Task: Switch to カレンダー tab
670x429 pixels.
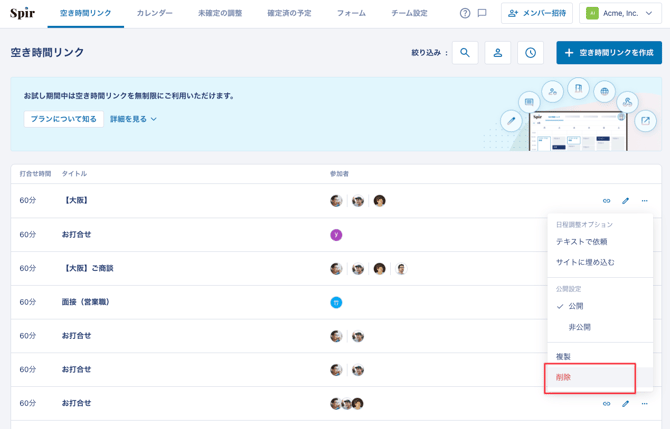Action: tap(154, 14)
